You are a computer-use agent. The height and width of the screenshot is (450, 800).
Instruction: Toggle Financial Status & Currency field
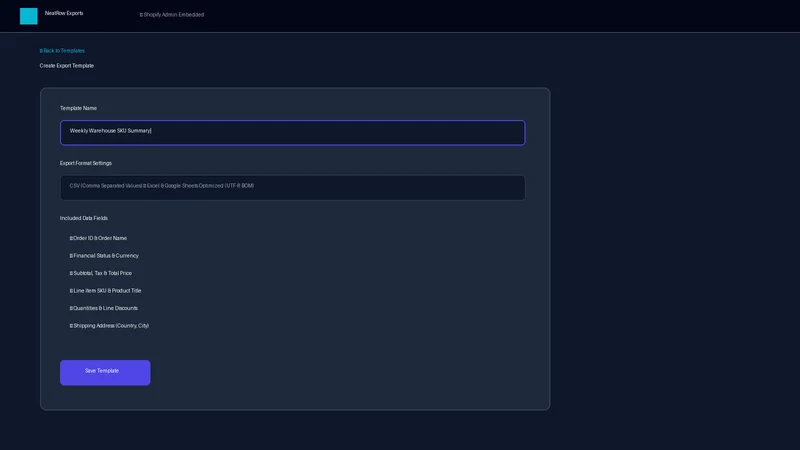[x=104, y=256]
